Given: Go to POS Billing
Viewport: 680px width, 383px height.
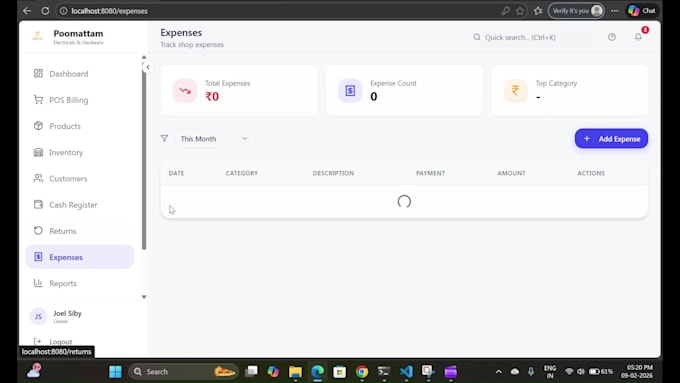Looking at the screenshot, I should tap(79, 100).
